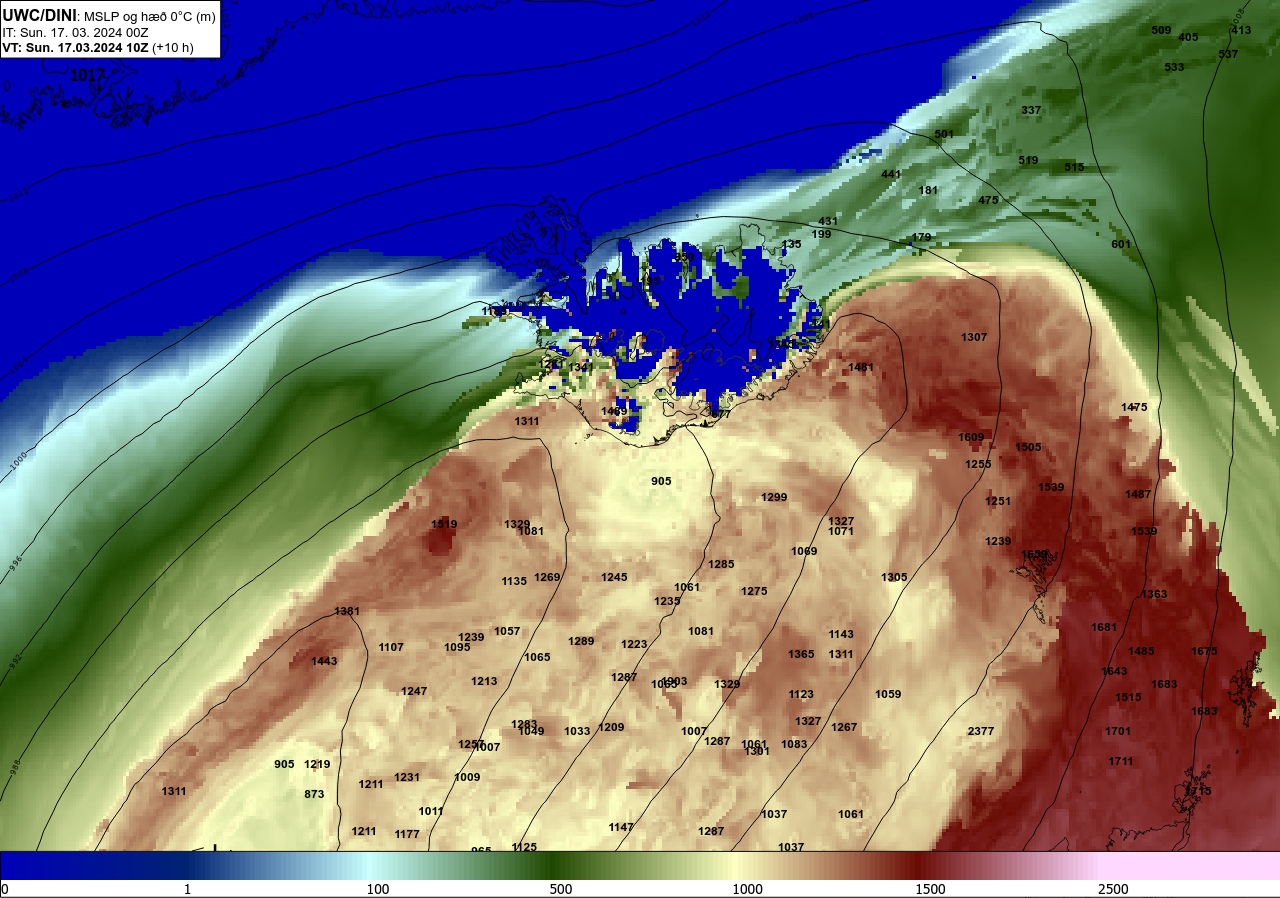1280x898 pixels.
Task: Select the 1505 value label
Action: (1028, 447)
